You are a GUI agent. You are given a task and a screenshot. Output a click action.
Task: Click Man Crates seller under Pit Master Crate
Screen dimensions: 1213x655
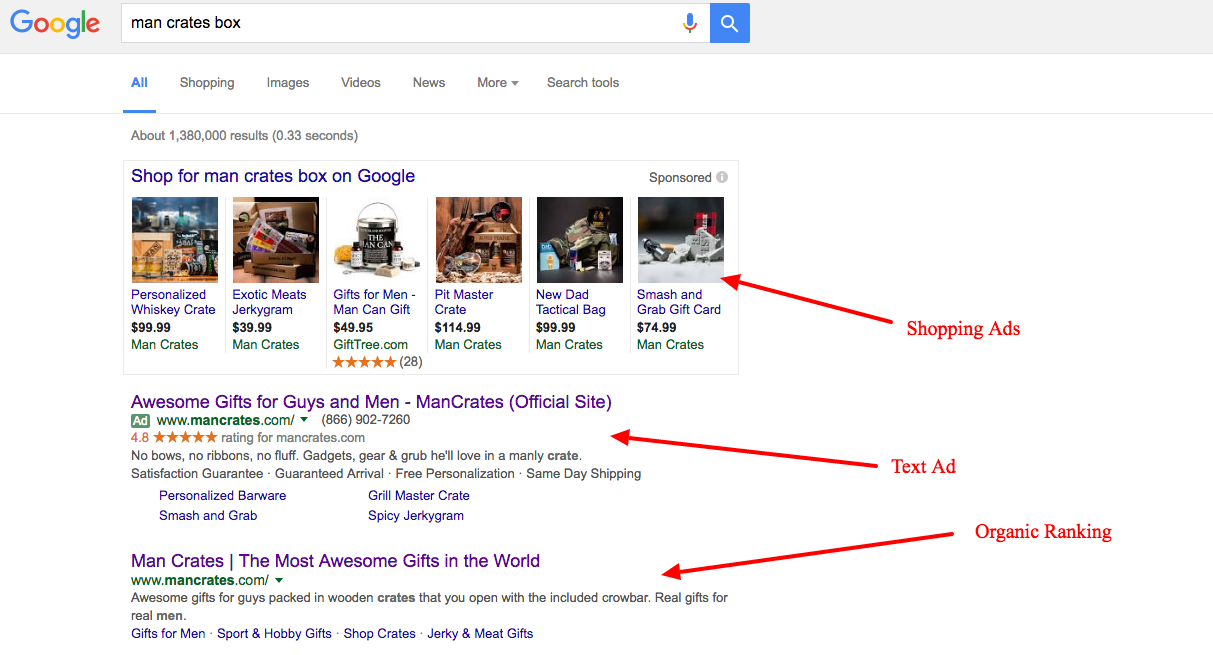468,345
